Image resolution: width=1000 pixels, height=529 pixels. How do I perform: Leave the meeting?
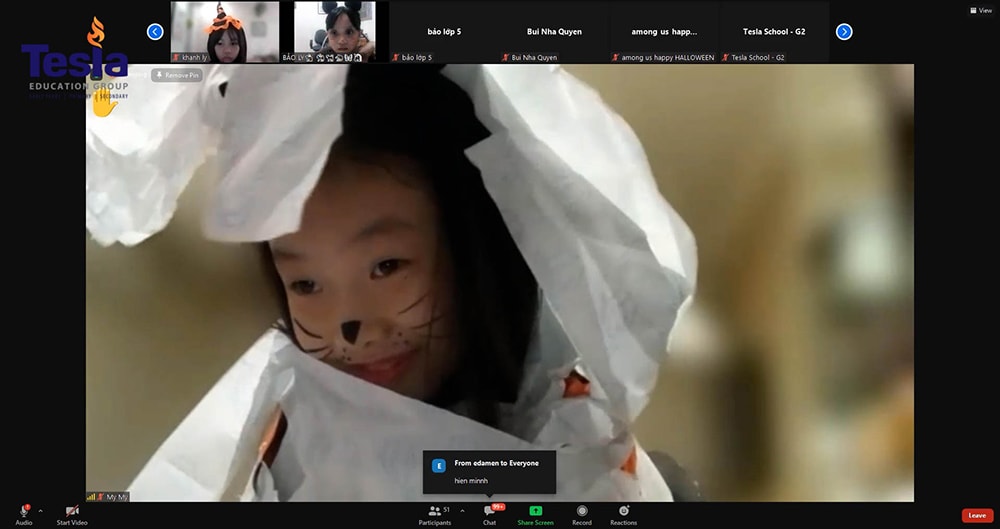977,516
